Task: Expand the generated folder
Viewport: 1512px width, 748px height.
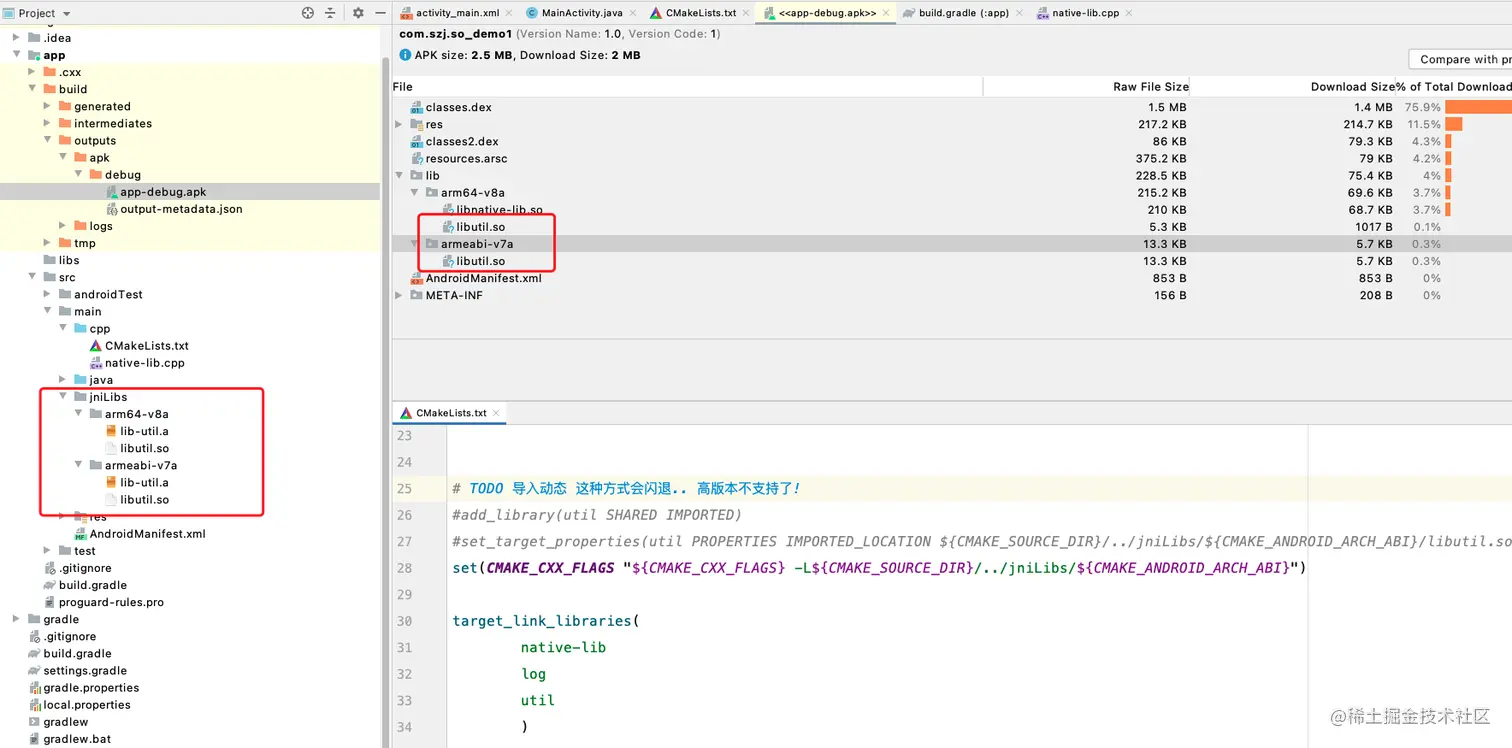Action: [47, 106]
